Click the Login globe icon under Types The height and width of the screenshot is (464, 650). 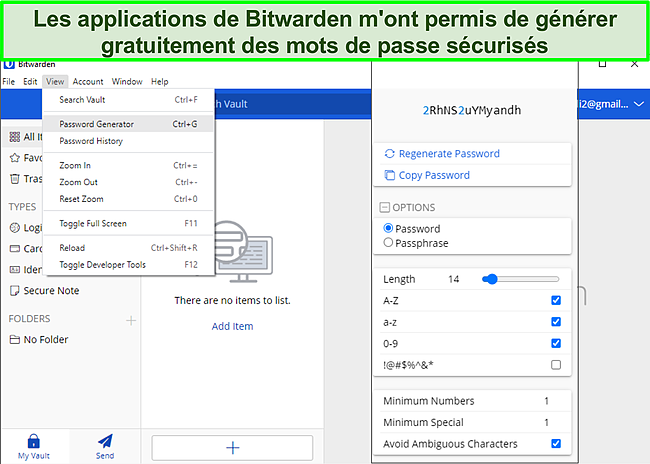[x=15, y=228]
